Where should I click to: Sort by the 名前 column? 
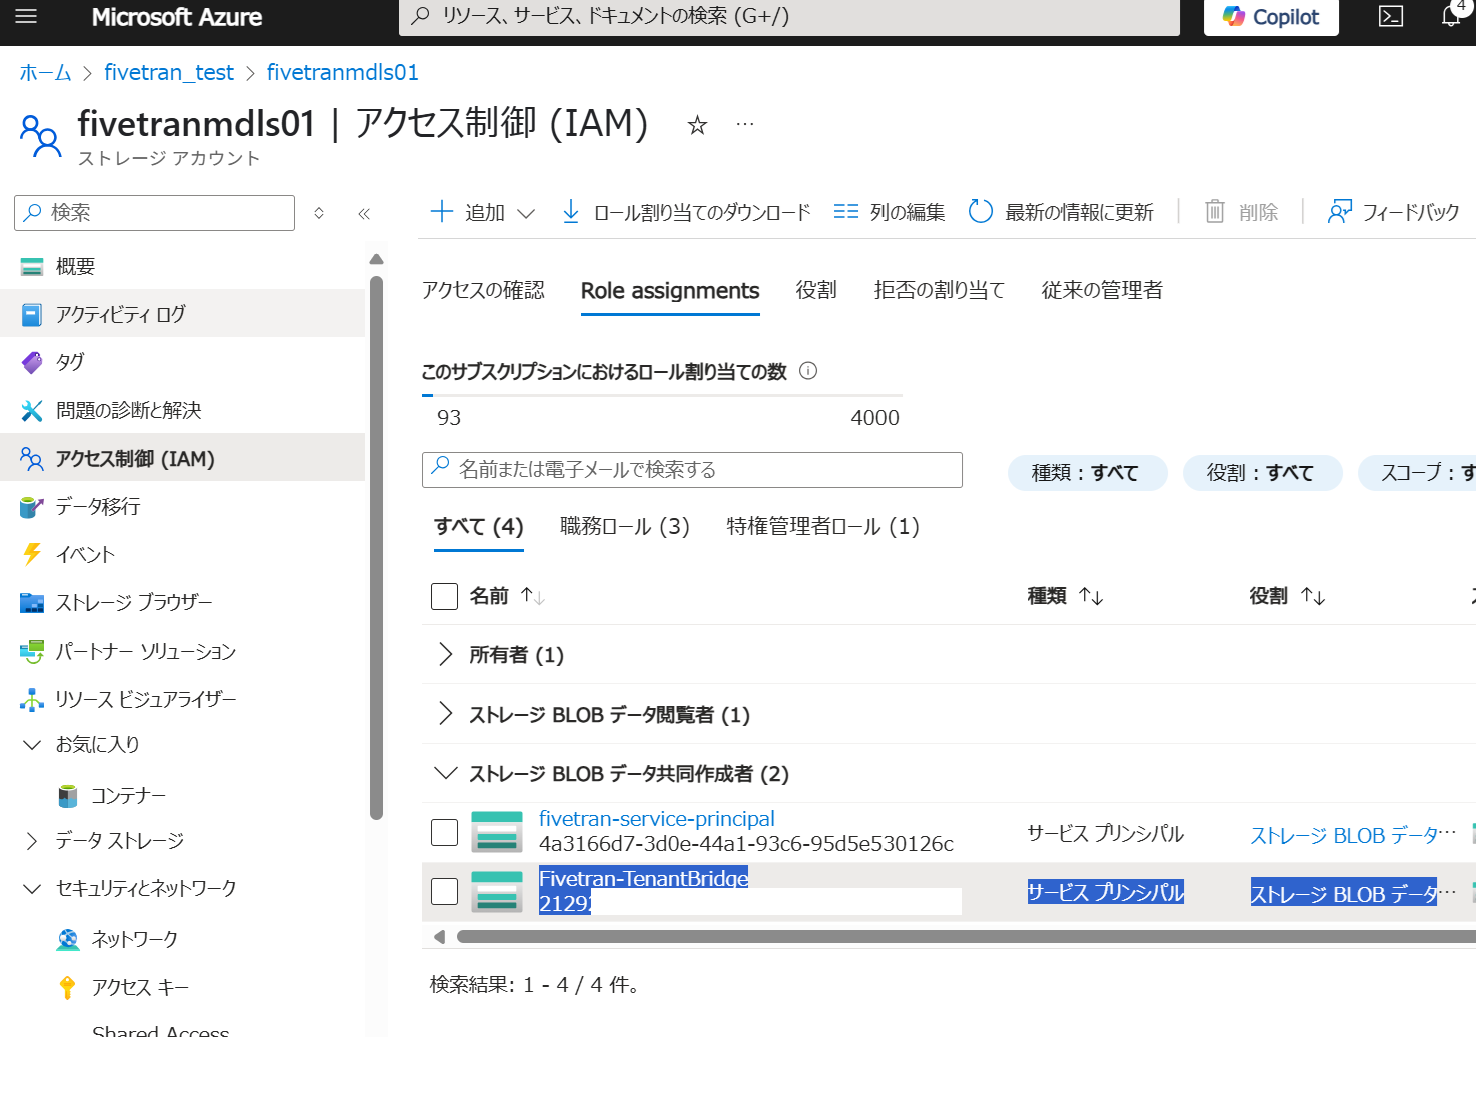click(x=507, y=596)
